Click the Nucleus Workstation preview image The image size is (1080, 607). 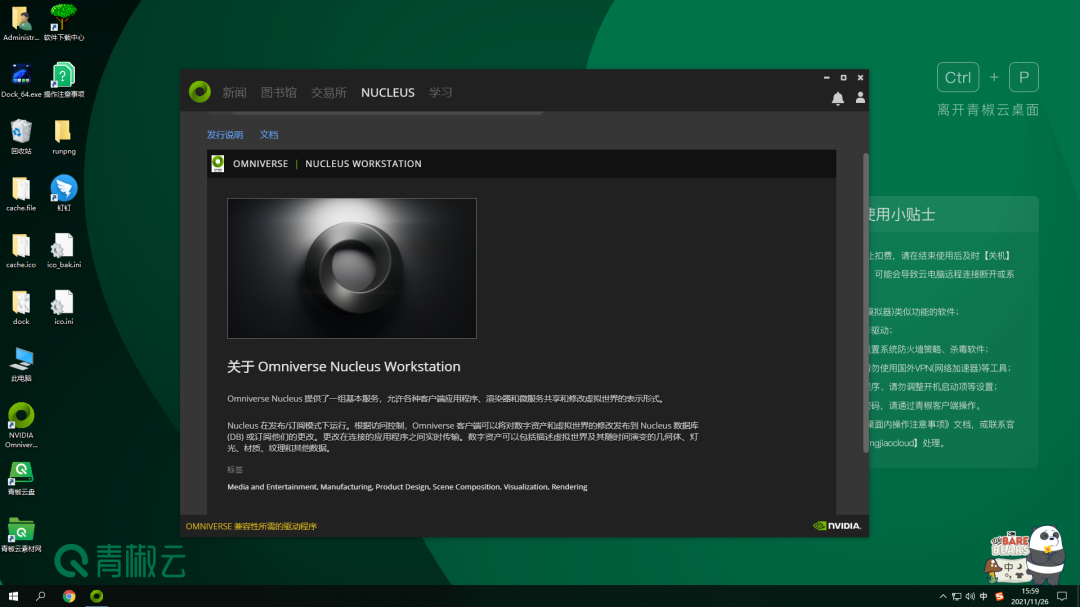click(352, 268)
